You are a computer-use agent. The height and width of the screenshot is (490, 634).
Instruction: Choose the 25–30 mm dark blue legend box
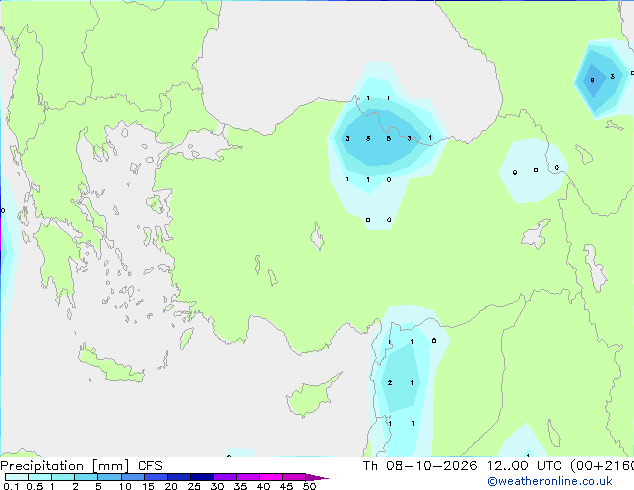(x=202, y=477)
